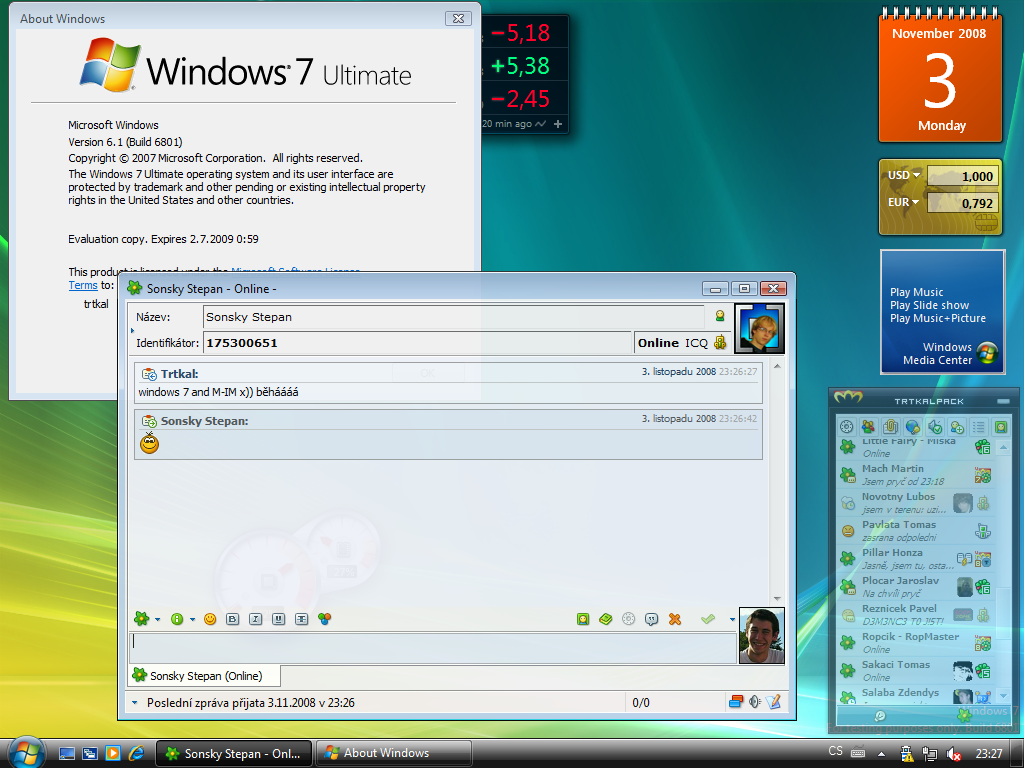Toggle underline formatting in chat toolbar

click(278, 619)
